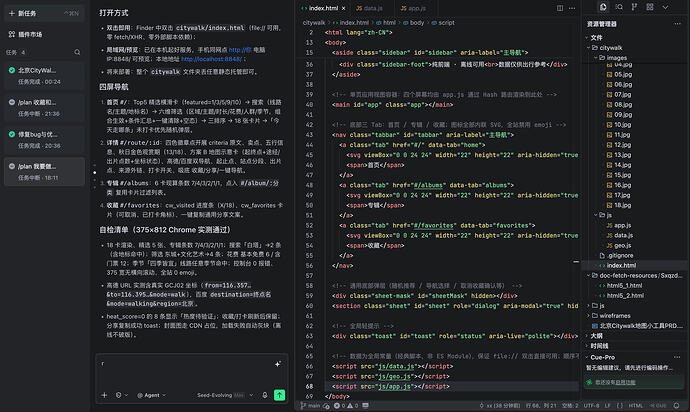The height and width of the screenshot is (412, 690).
Task: Click the Cue-Pro suggestion status link
Action: click(x=625, y=383)
